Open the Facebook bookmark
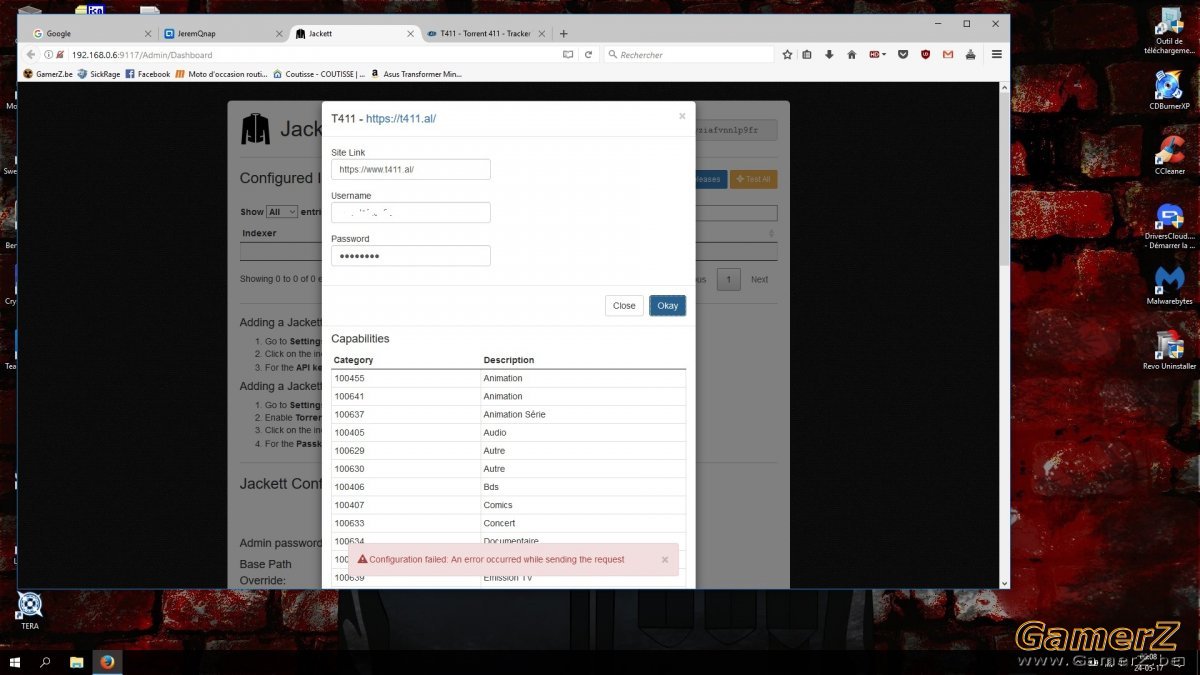The width and height of the screenshot is (1200, 675). [x=148, y=74]
